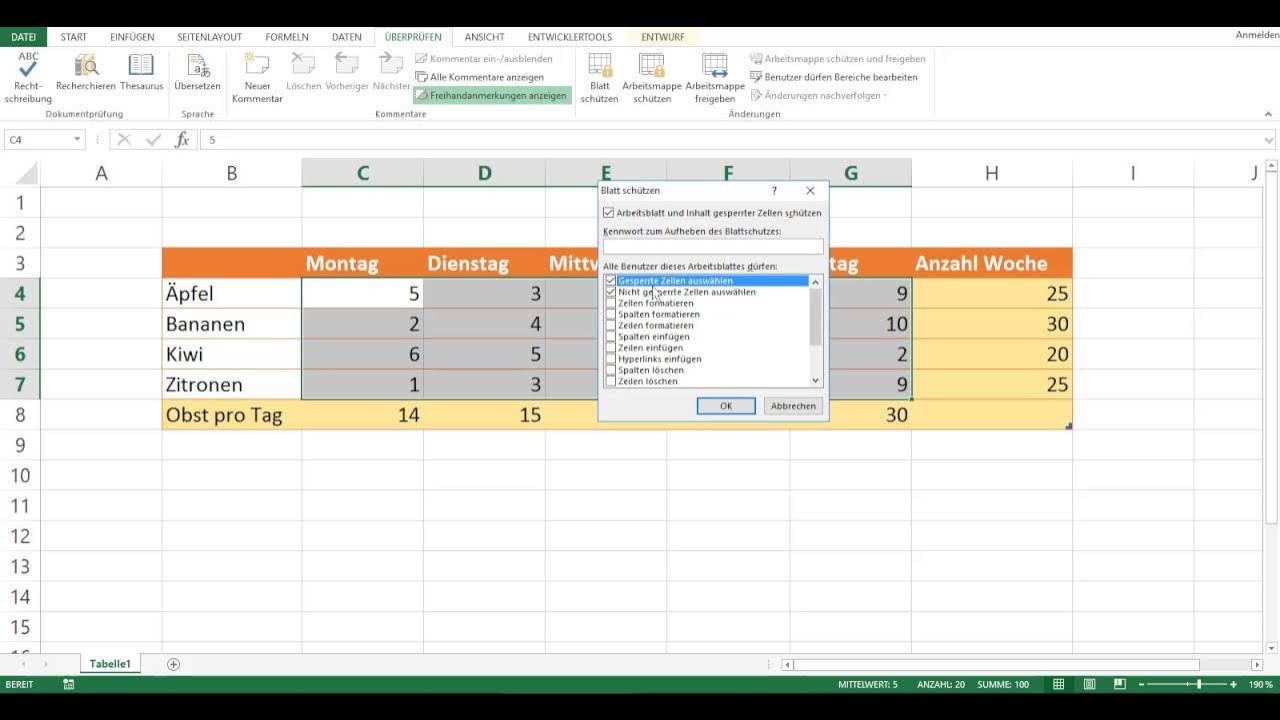This screenshot has width=1280, height=720.
Task: Open the EINFÜGEN tab
Action: pyautogui.click(x=132, y=37)
